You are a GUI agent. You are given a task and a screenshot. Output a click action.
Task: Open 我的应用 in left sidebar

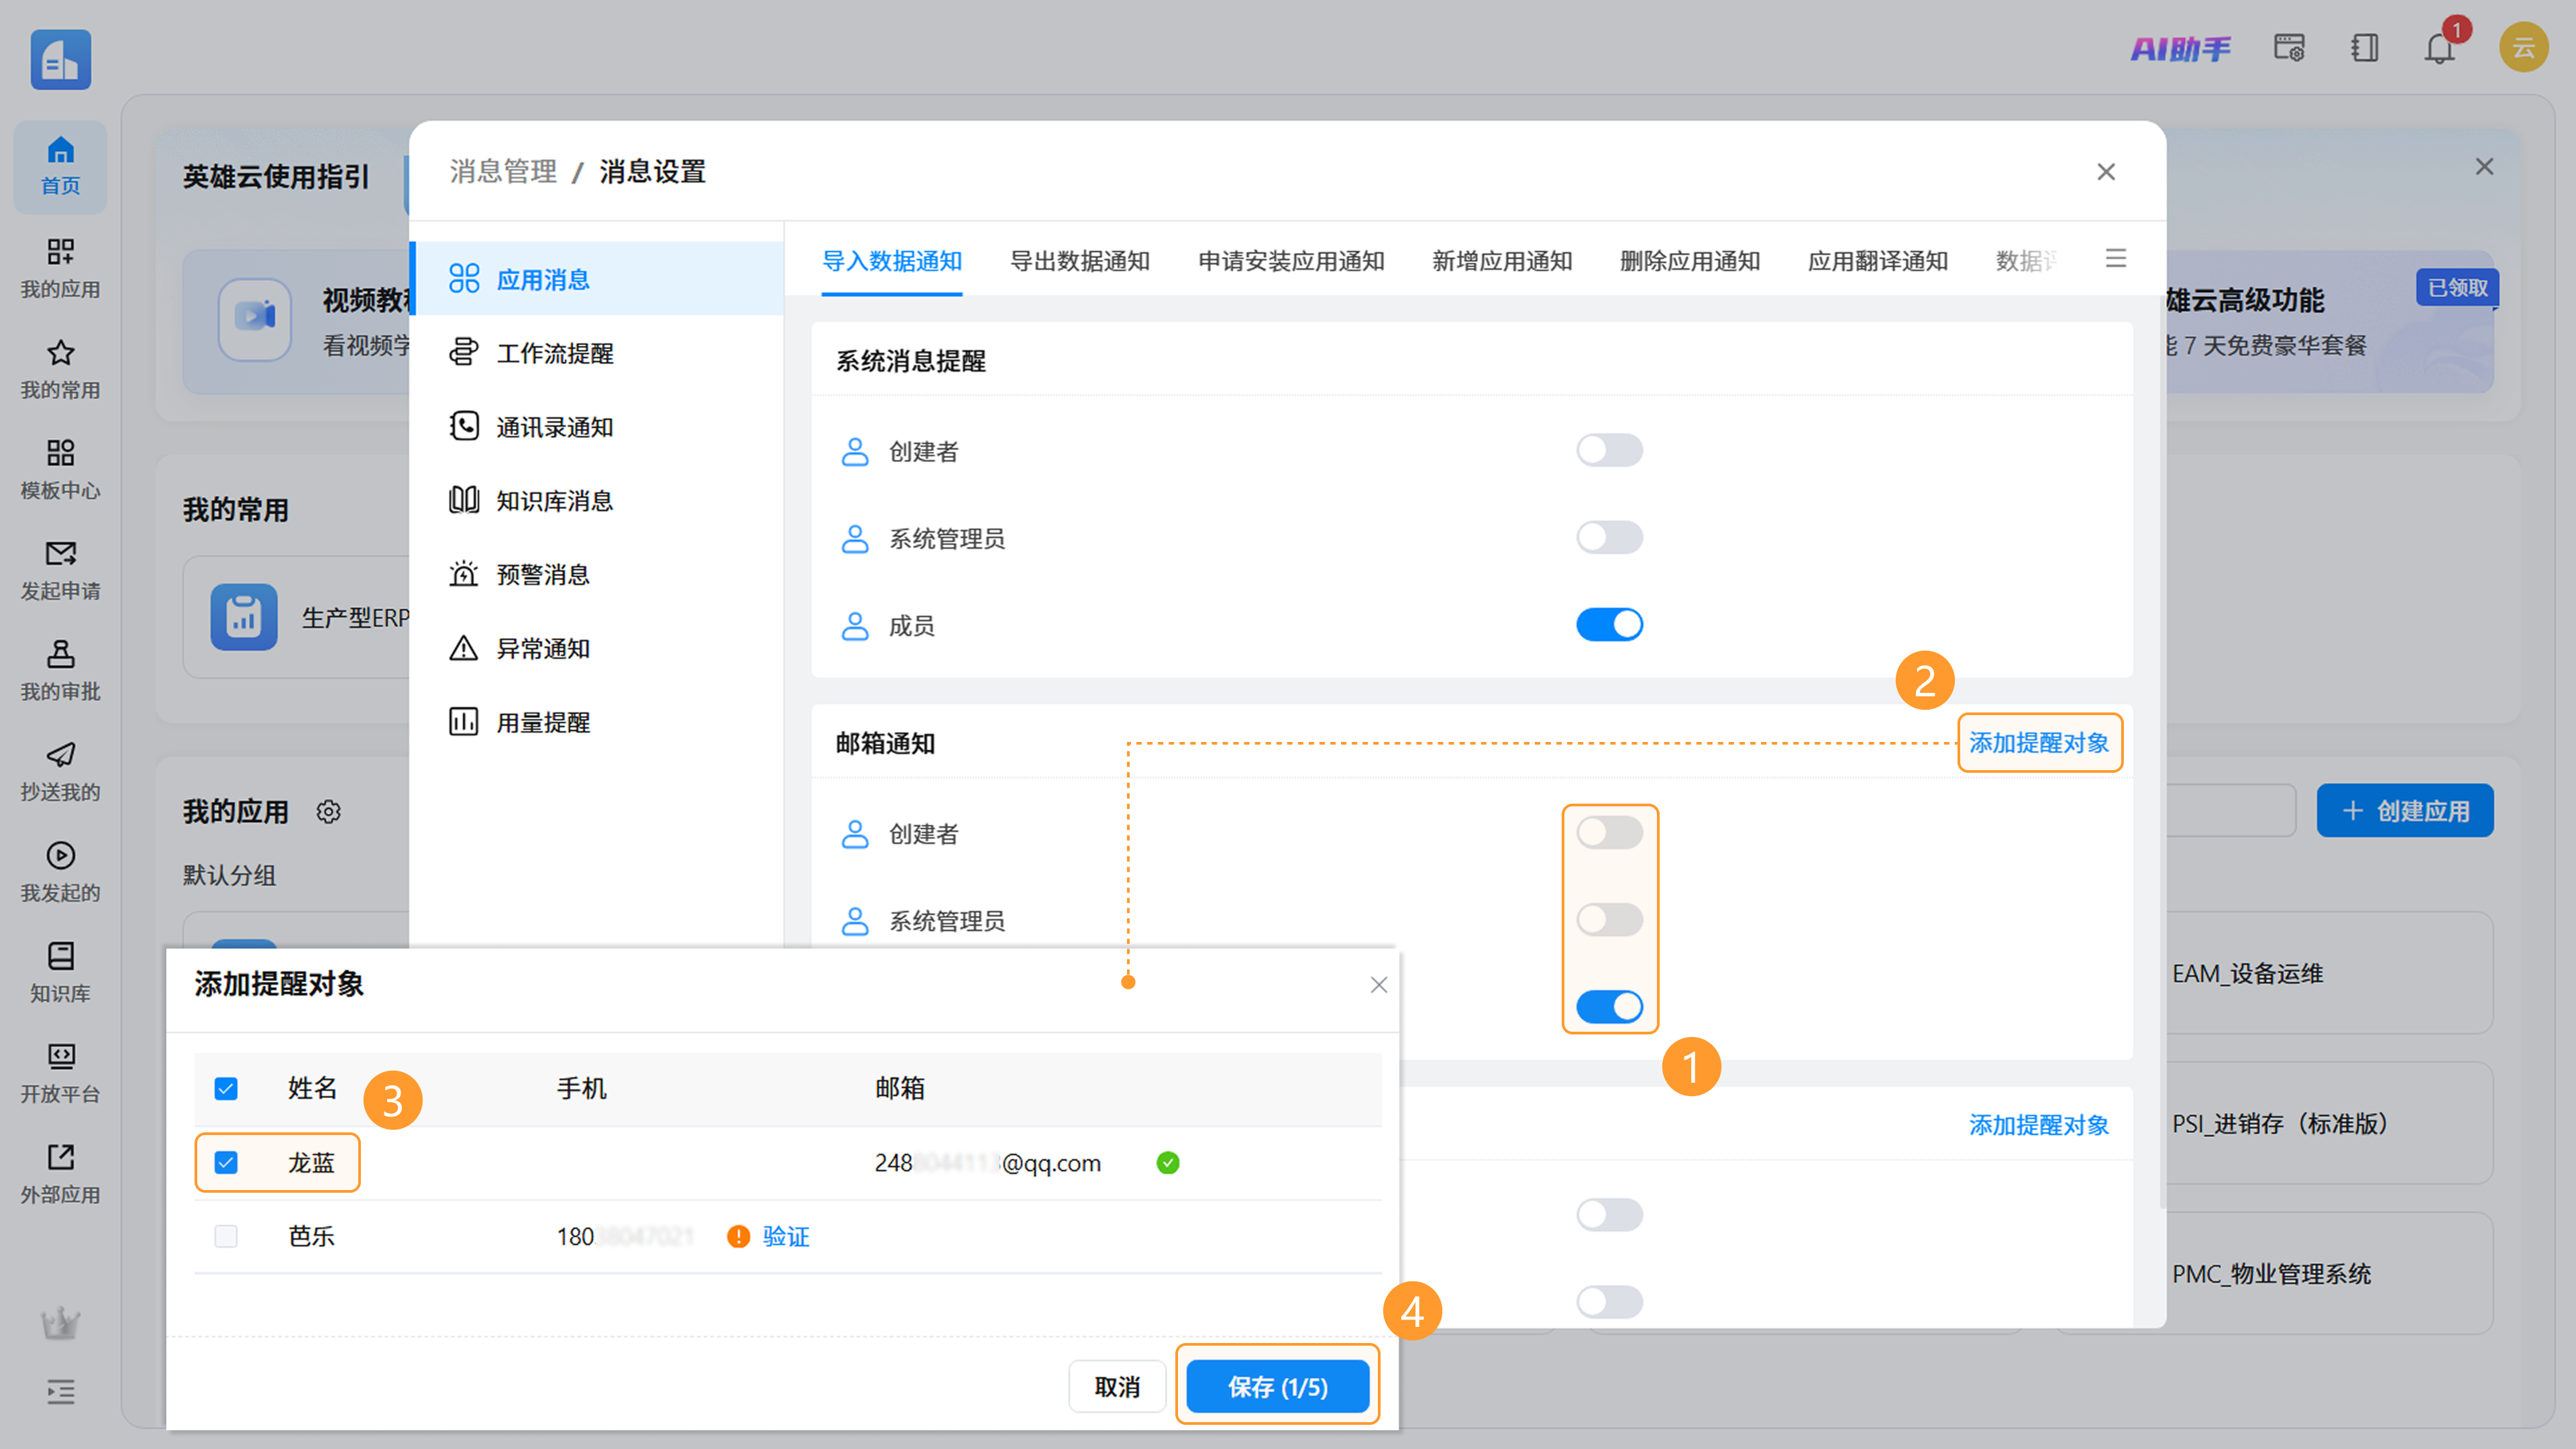60,268
